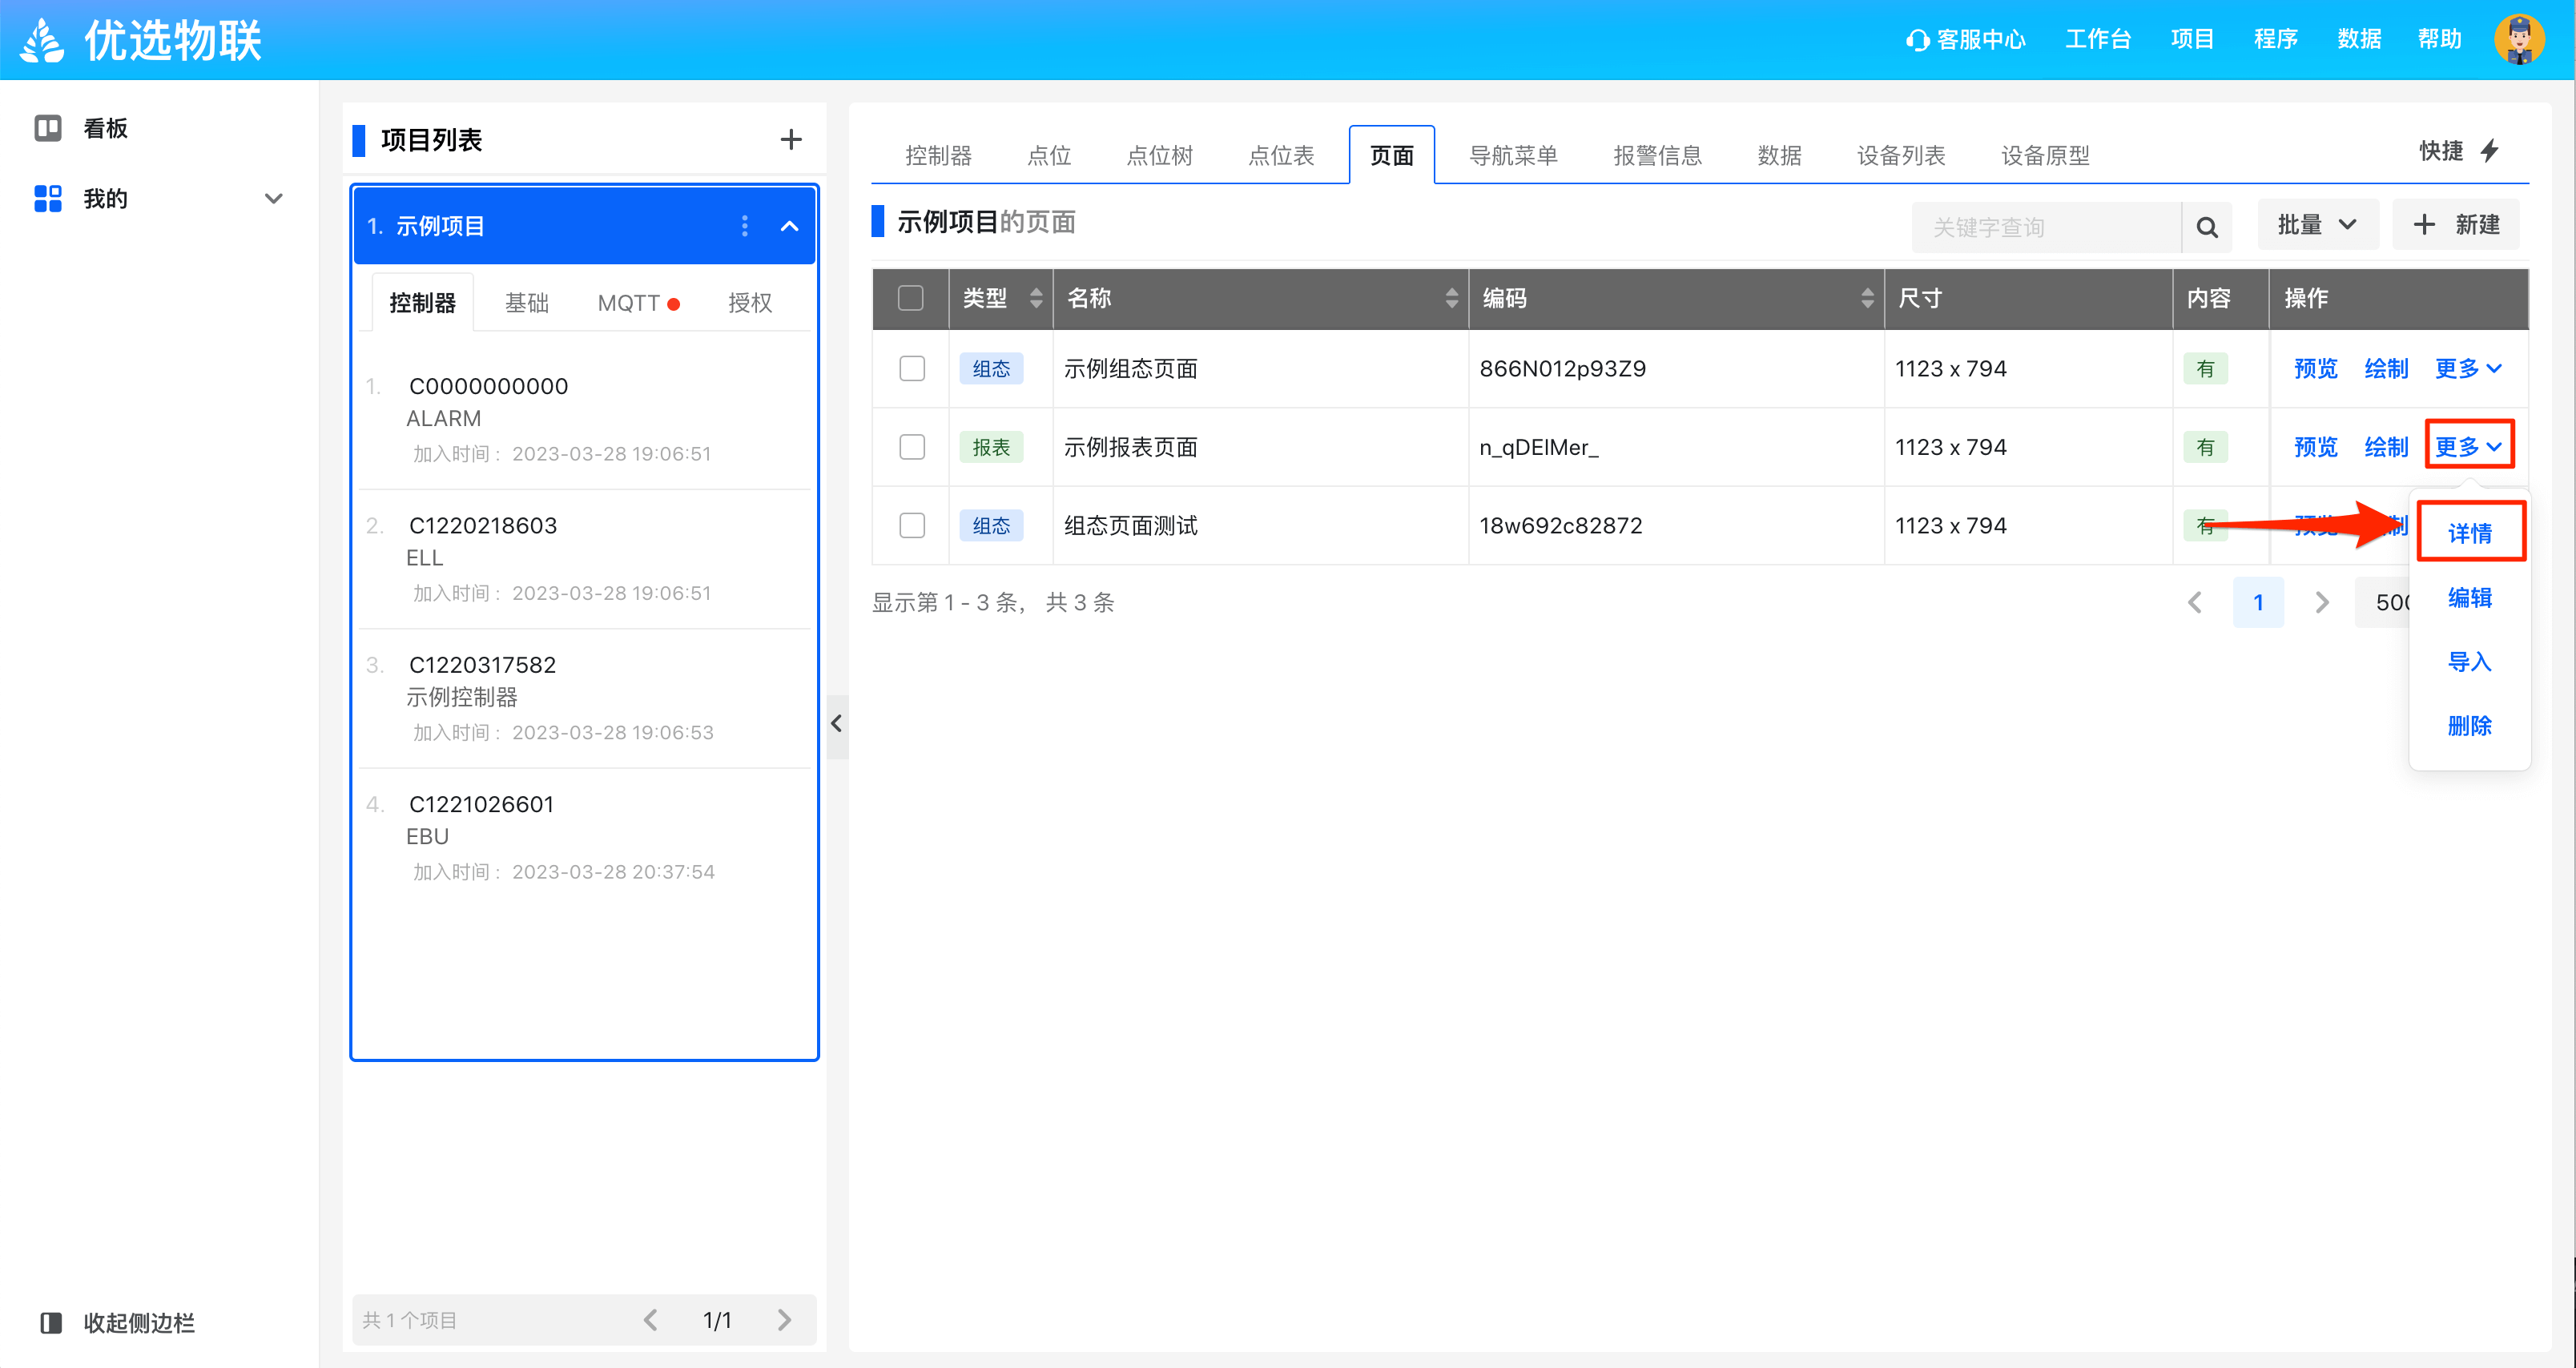Screen dimensions: 2576x1368
Task: Sort the table by 名称 column
Action: point(1451,298)
